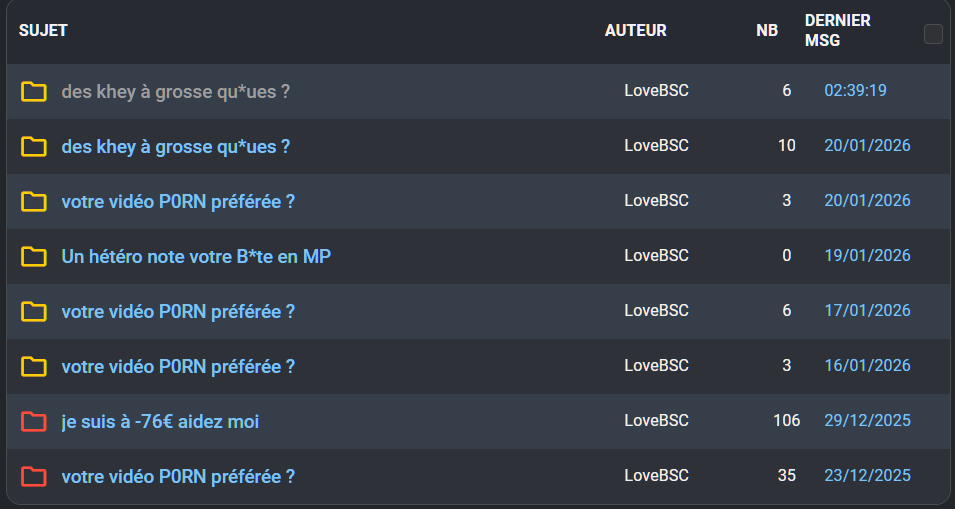Open "Un hétéro note votre B*te en MP"
Image resolution: width=955 pixels, height=509 pixels.
point(196,257)
